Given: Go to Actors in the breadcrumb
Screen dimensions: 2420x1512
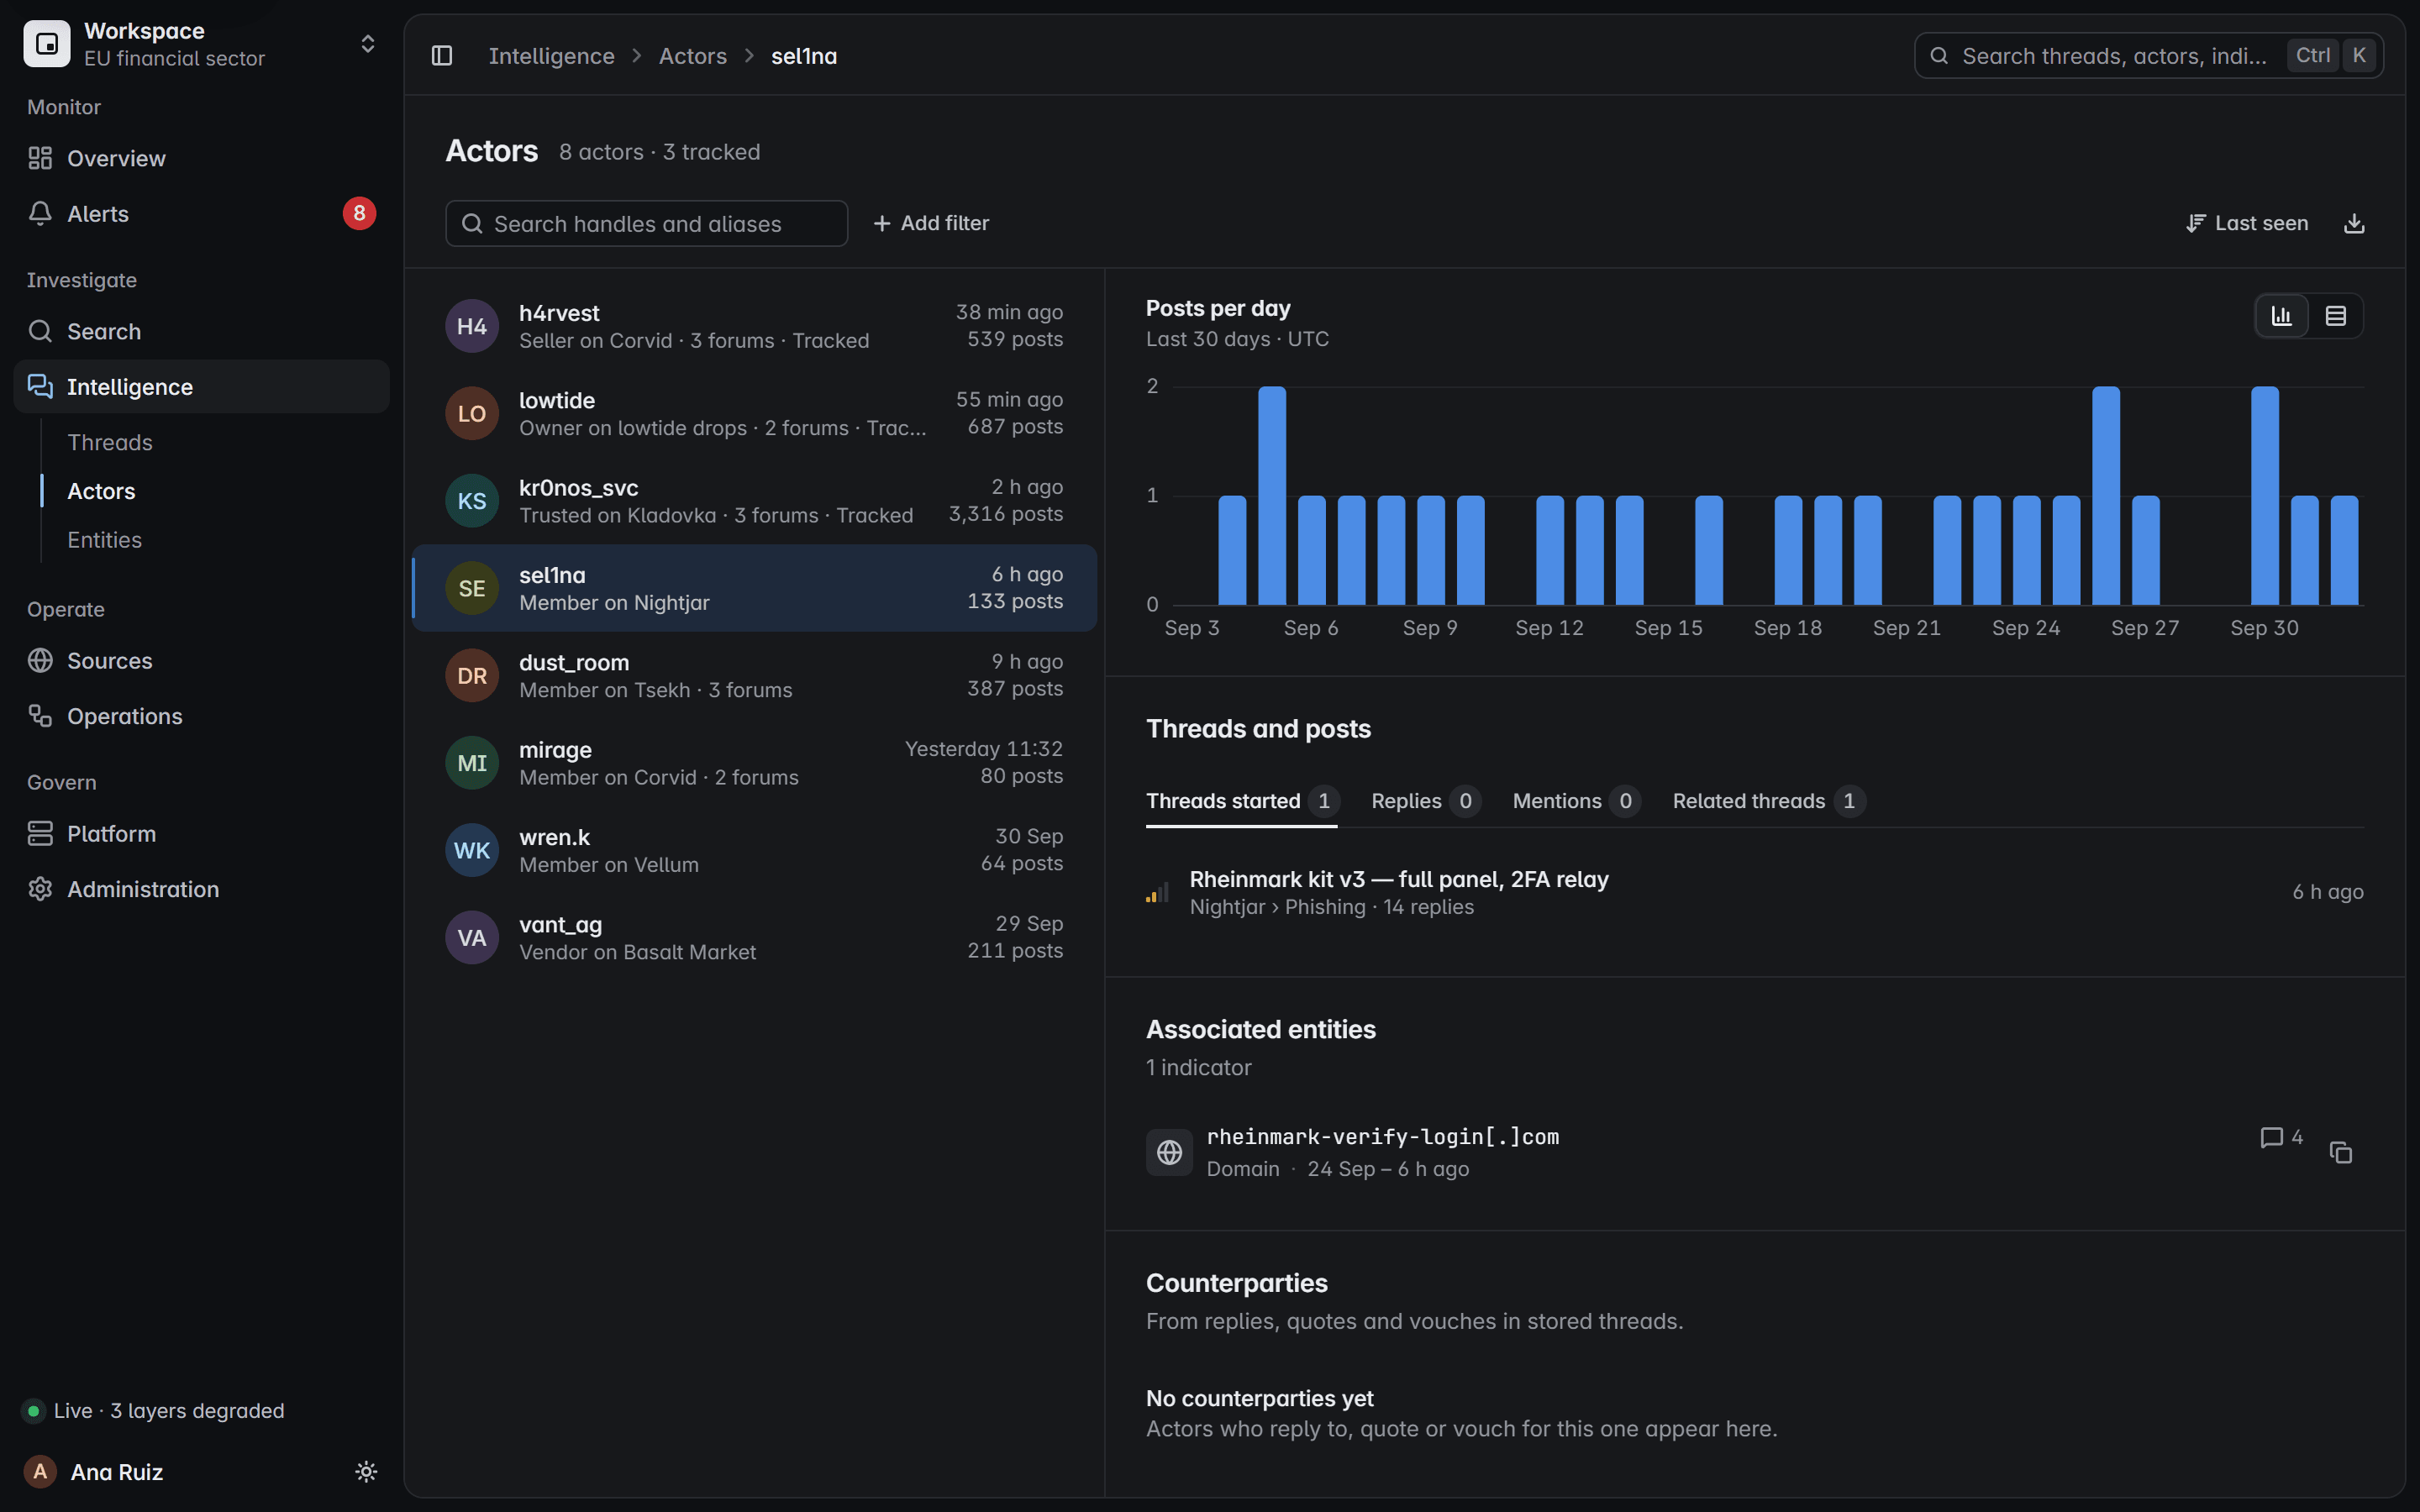Looking at the screenshot, I should click(692, 56).
